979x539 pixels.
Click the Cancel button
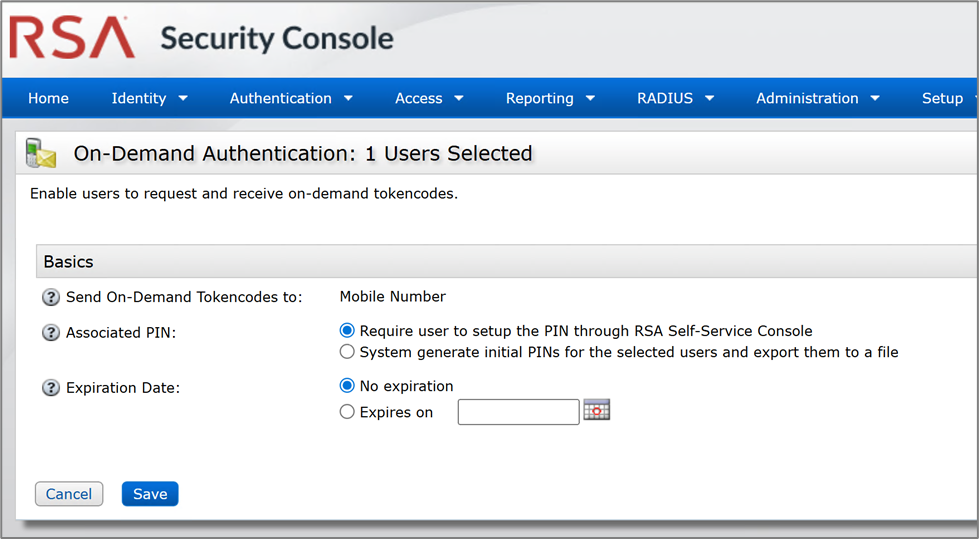coord(69,494)
